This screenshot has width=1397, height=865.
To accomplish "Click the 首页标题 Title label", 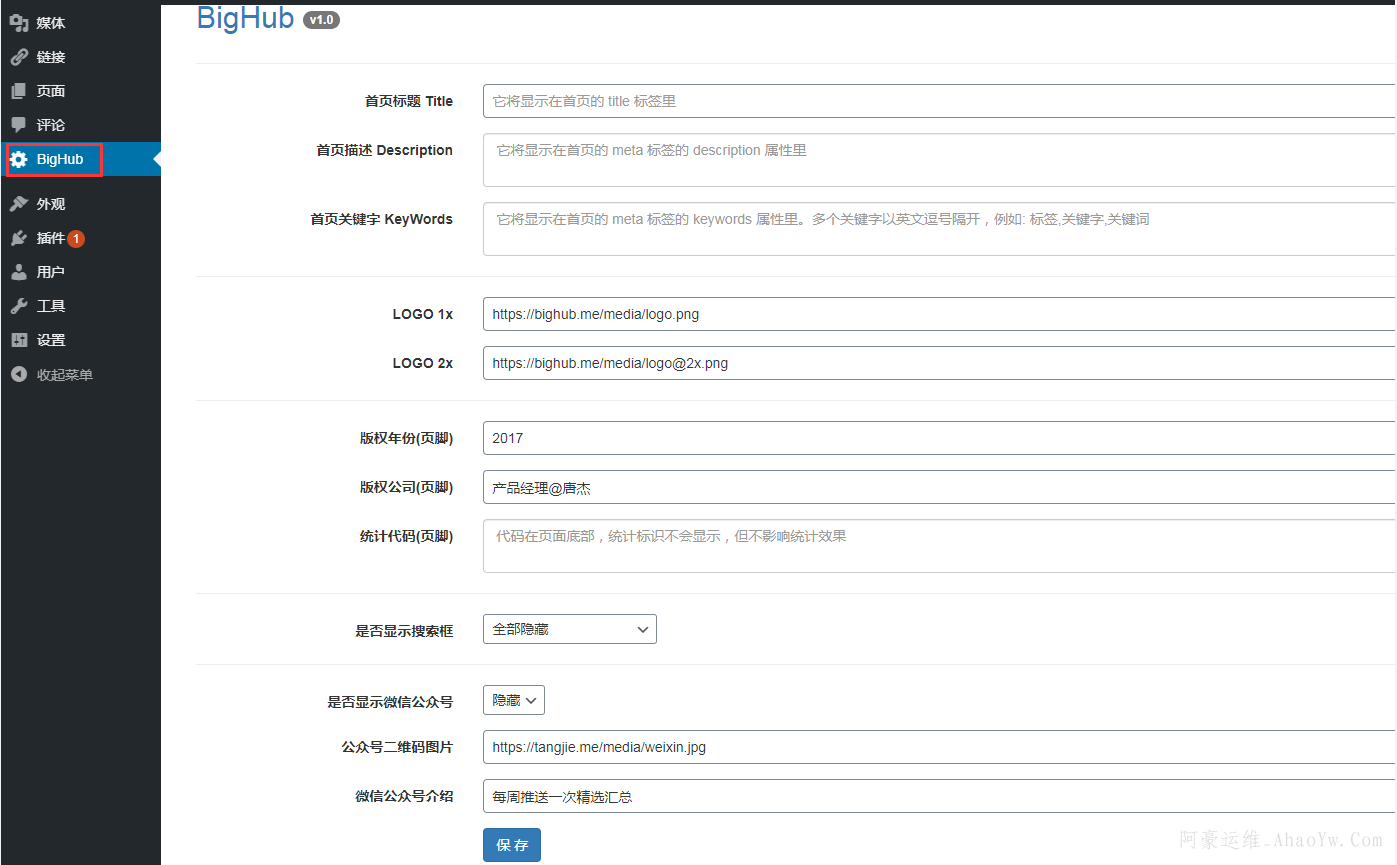I will coord(409,101).
